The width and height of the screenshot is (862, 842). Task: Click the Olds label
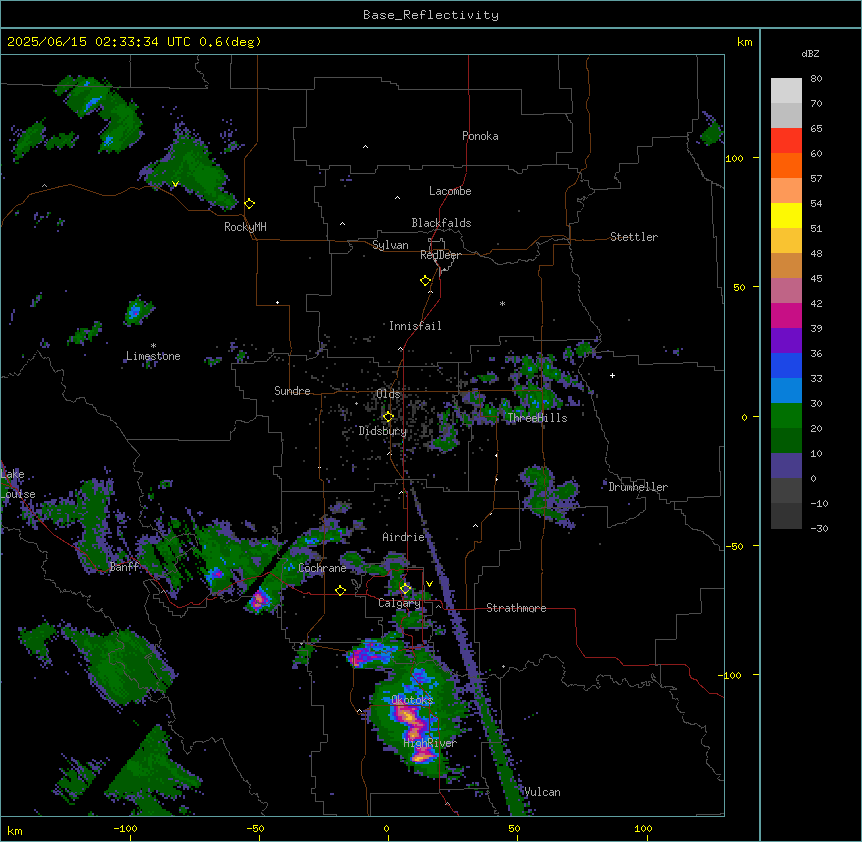[x=388, y=394]
